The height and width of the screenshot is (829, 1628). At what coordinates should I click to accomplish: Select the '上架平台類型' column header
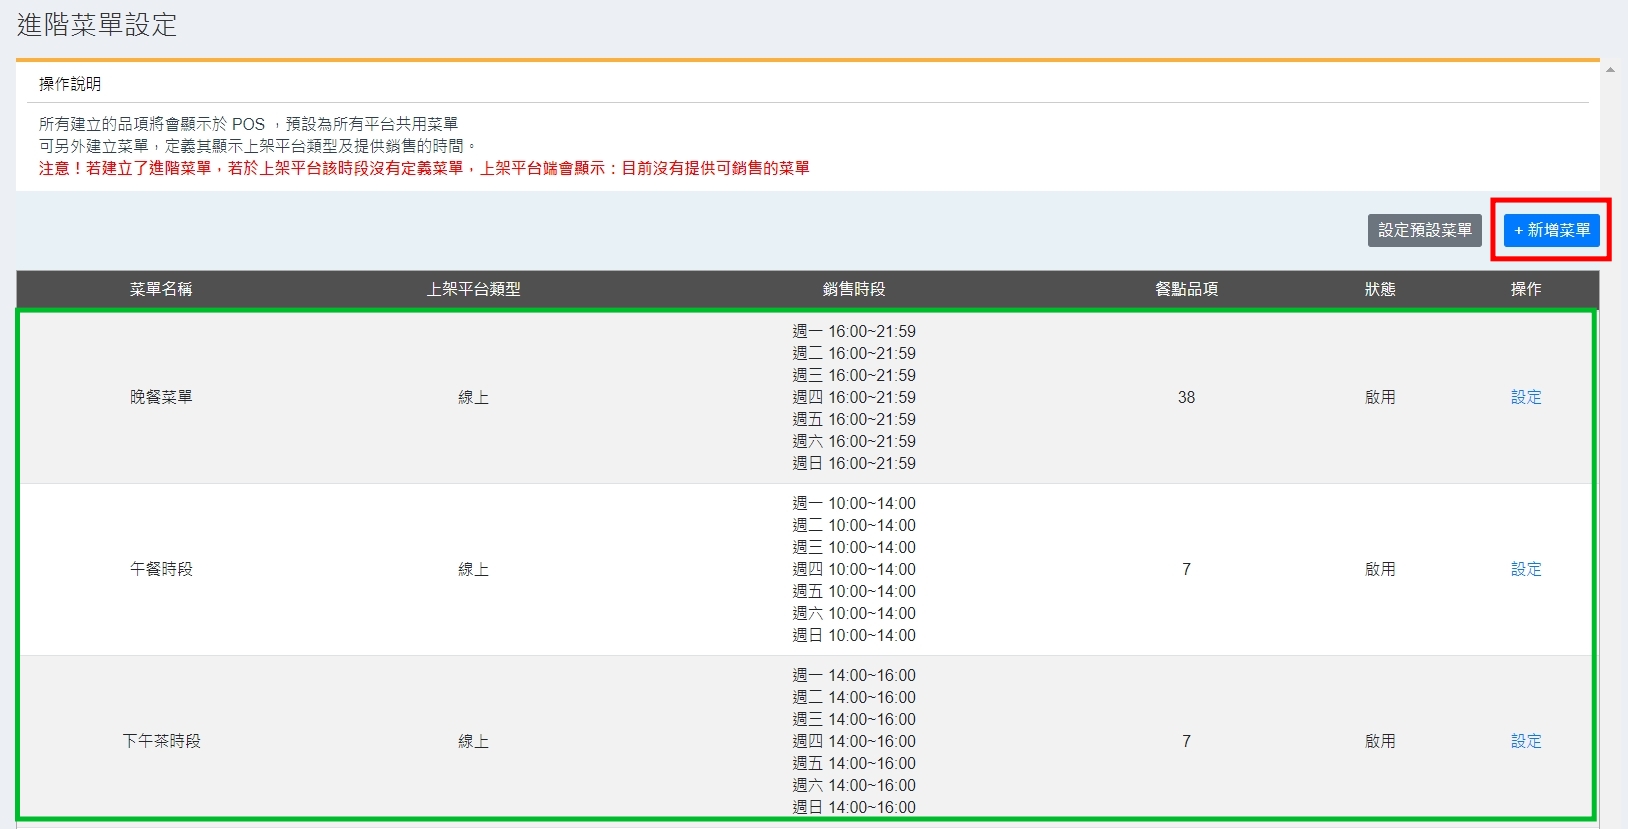(473, 289)
